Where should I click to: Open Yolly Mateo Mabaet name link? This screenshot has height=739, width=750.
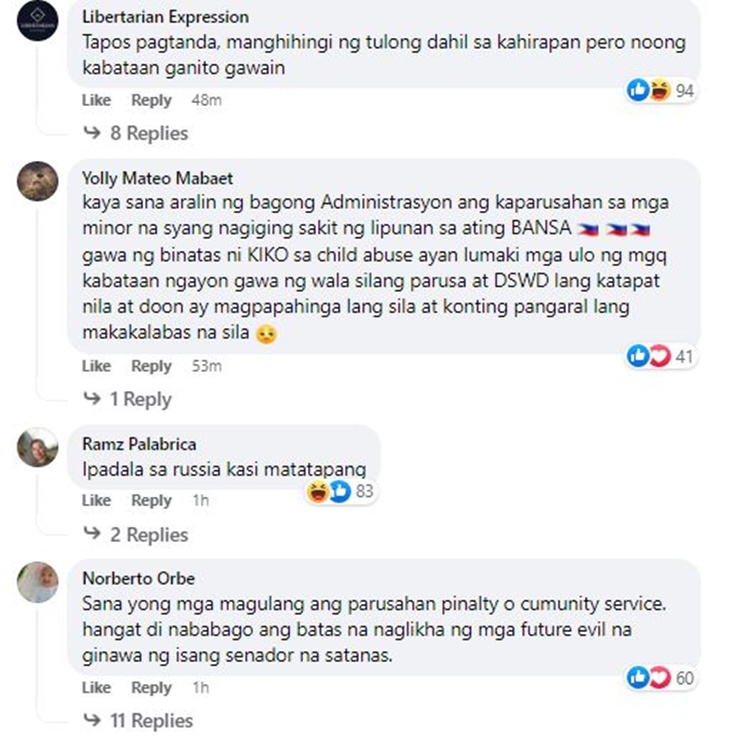point(158,178)
